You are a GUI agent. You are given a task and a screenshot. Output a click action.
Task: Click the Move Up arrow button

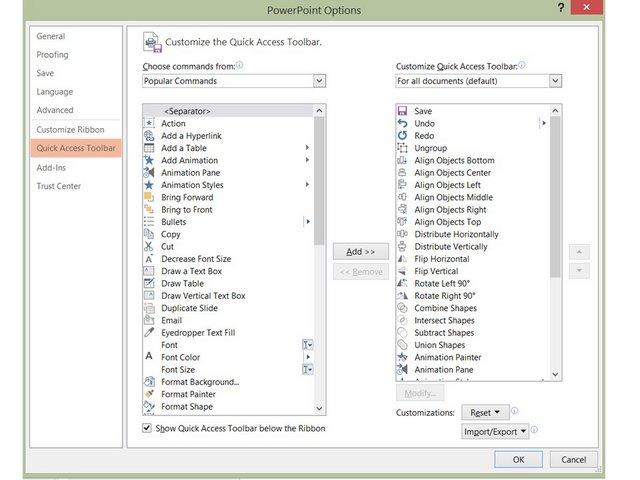(579, 252)
